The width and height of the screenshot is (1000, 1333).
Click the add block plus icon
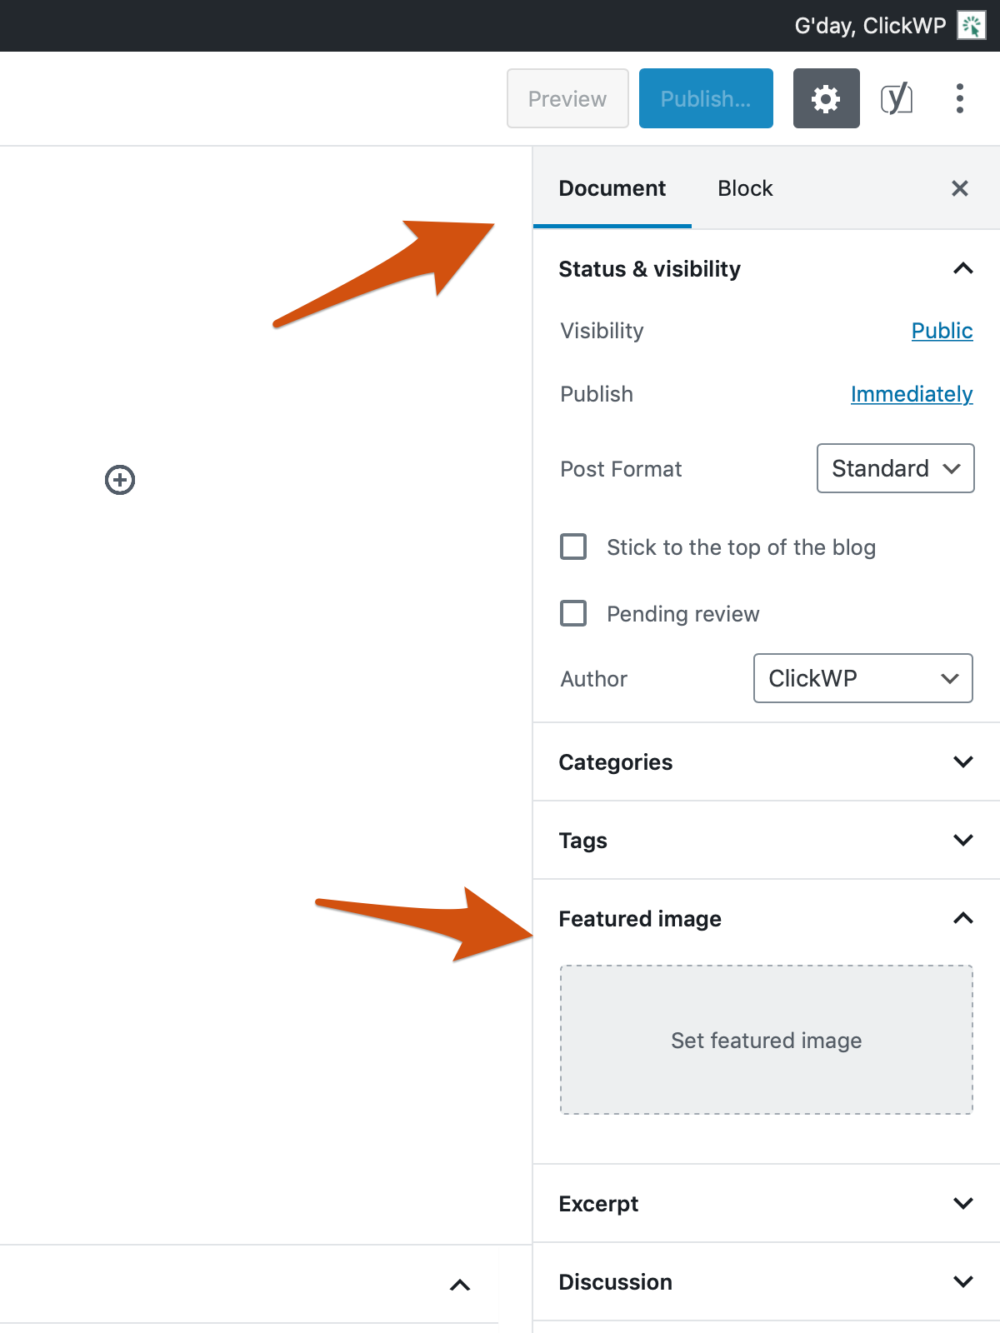pos(120,480)
